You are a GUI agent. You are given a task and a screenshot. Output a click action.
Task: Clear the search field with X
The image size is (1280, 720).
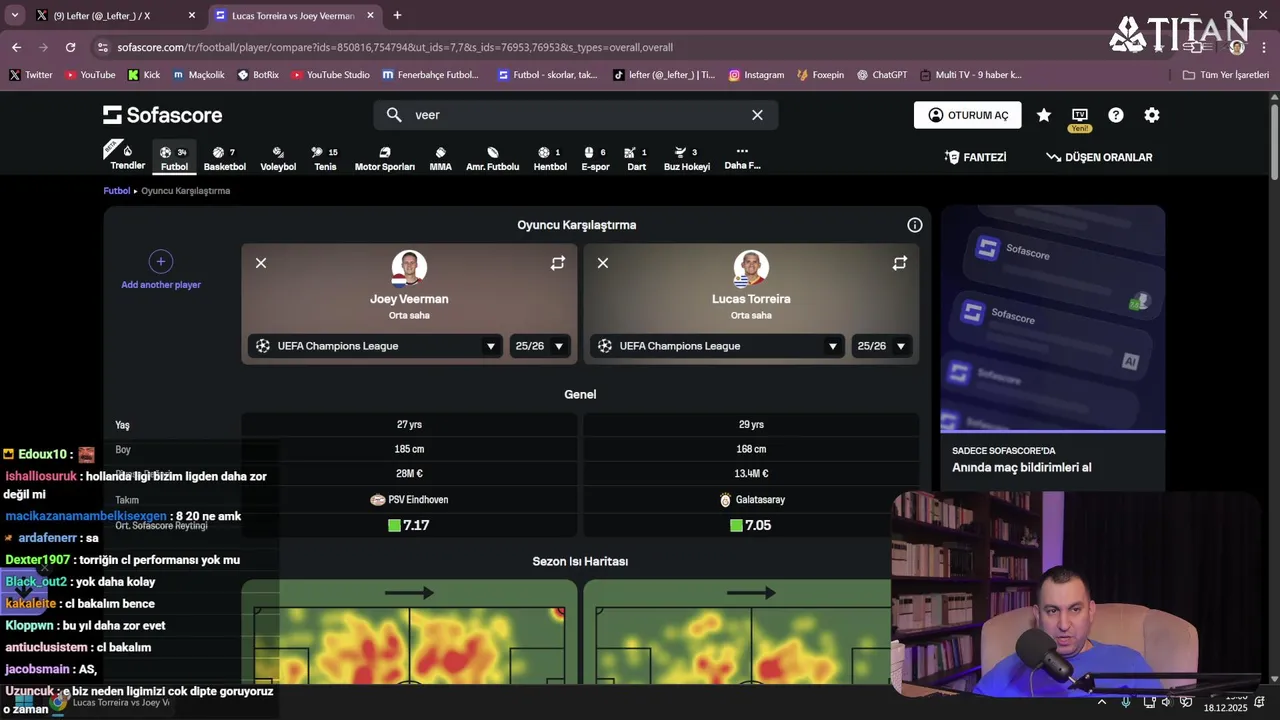coord(757,115)
